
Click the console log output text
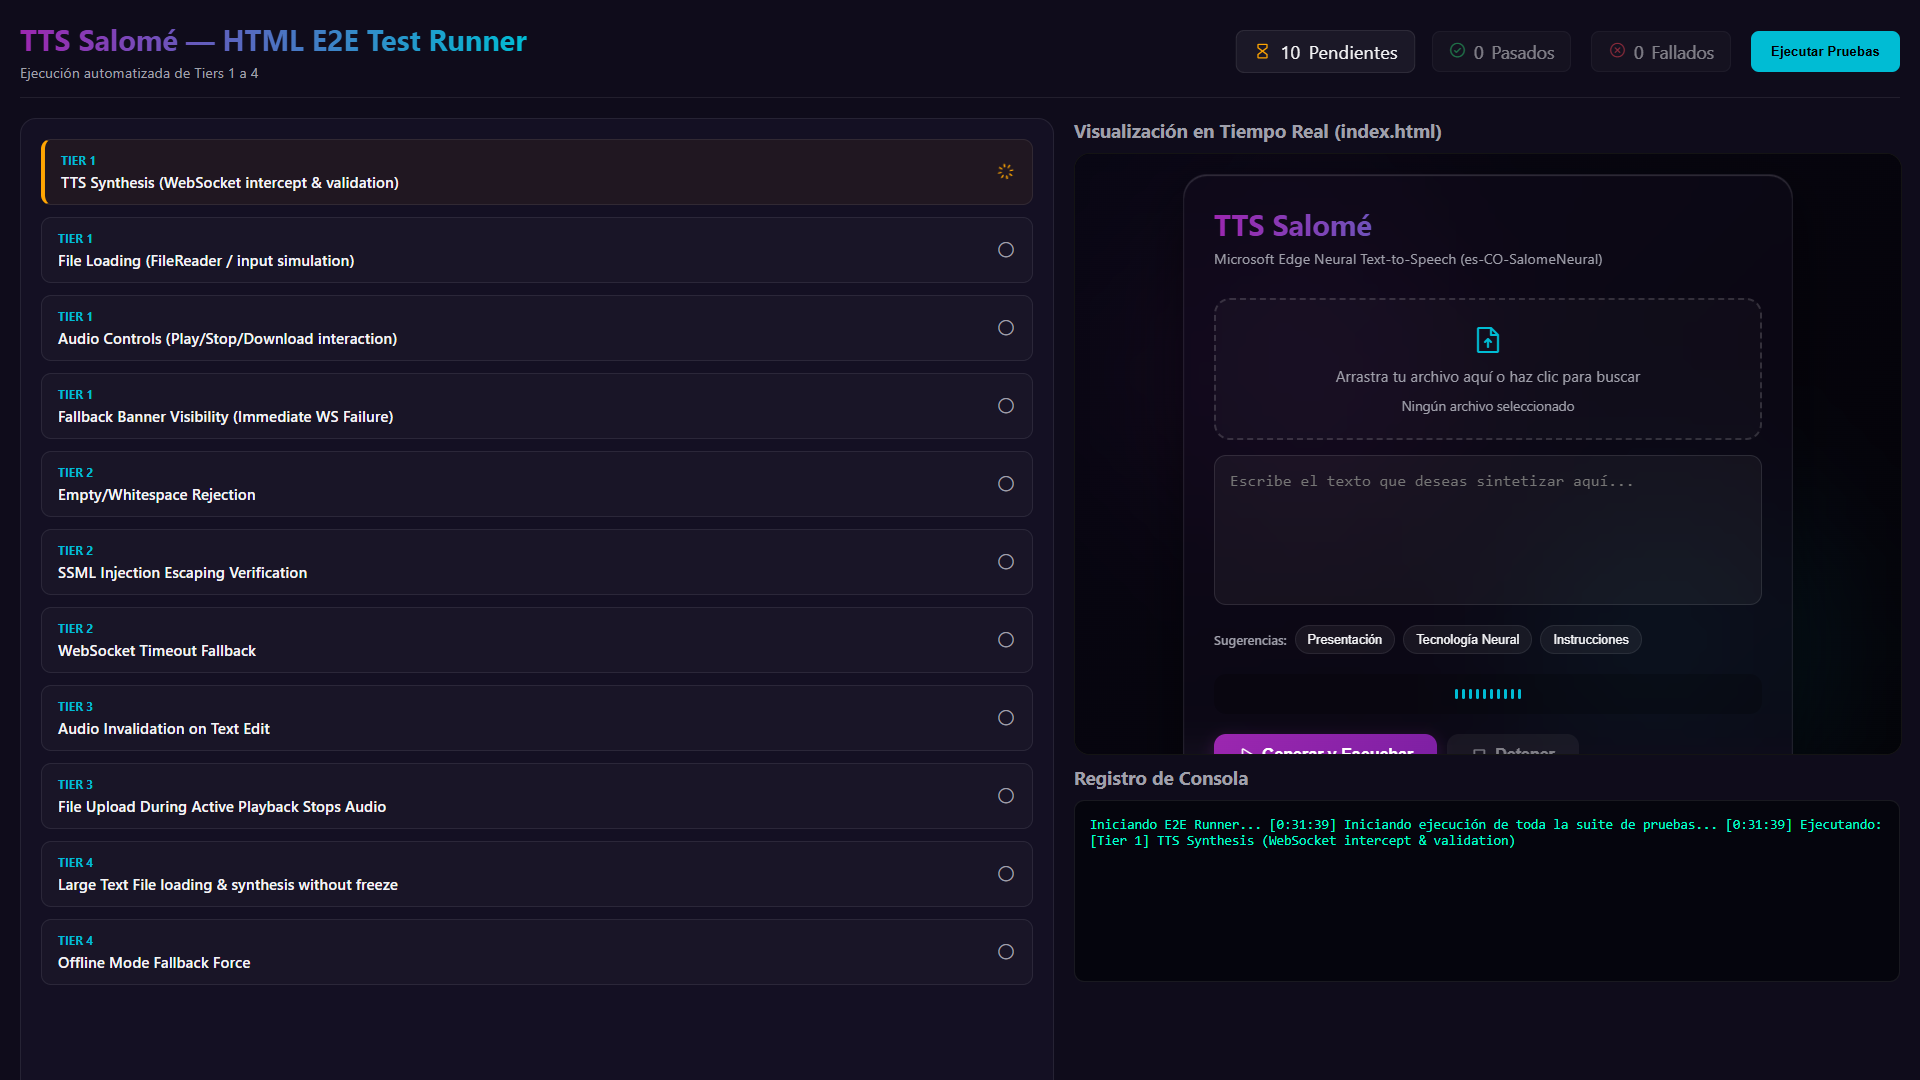(x=1486, y=833)
